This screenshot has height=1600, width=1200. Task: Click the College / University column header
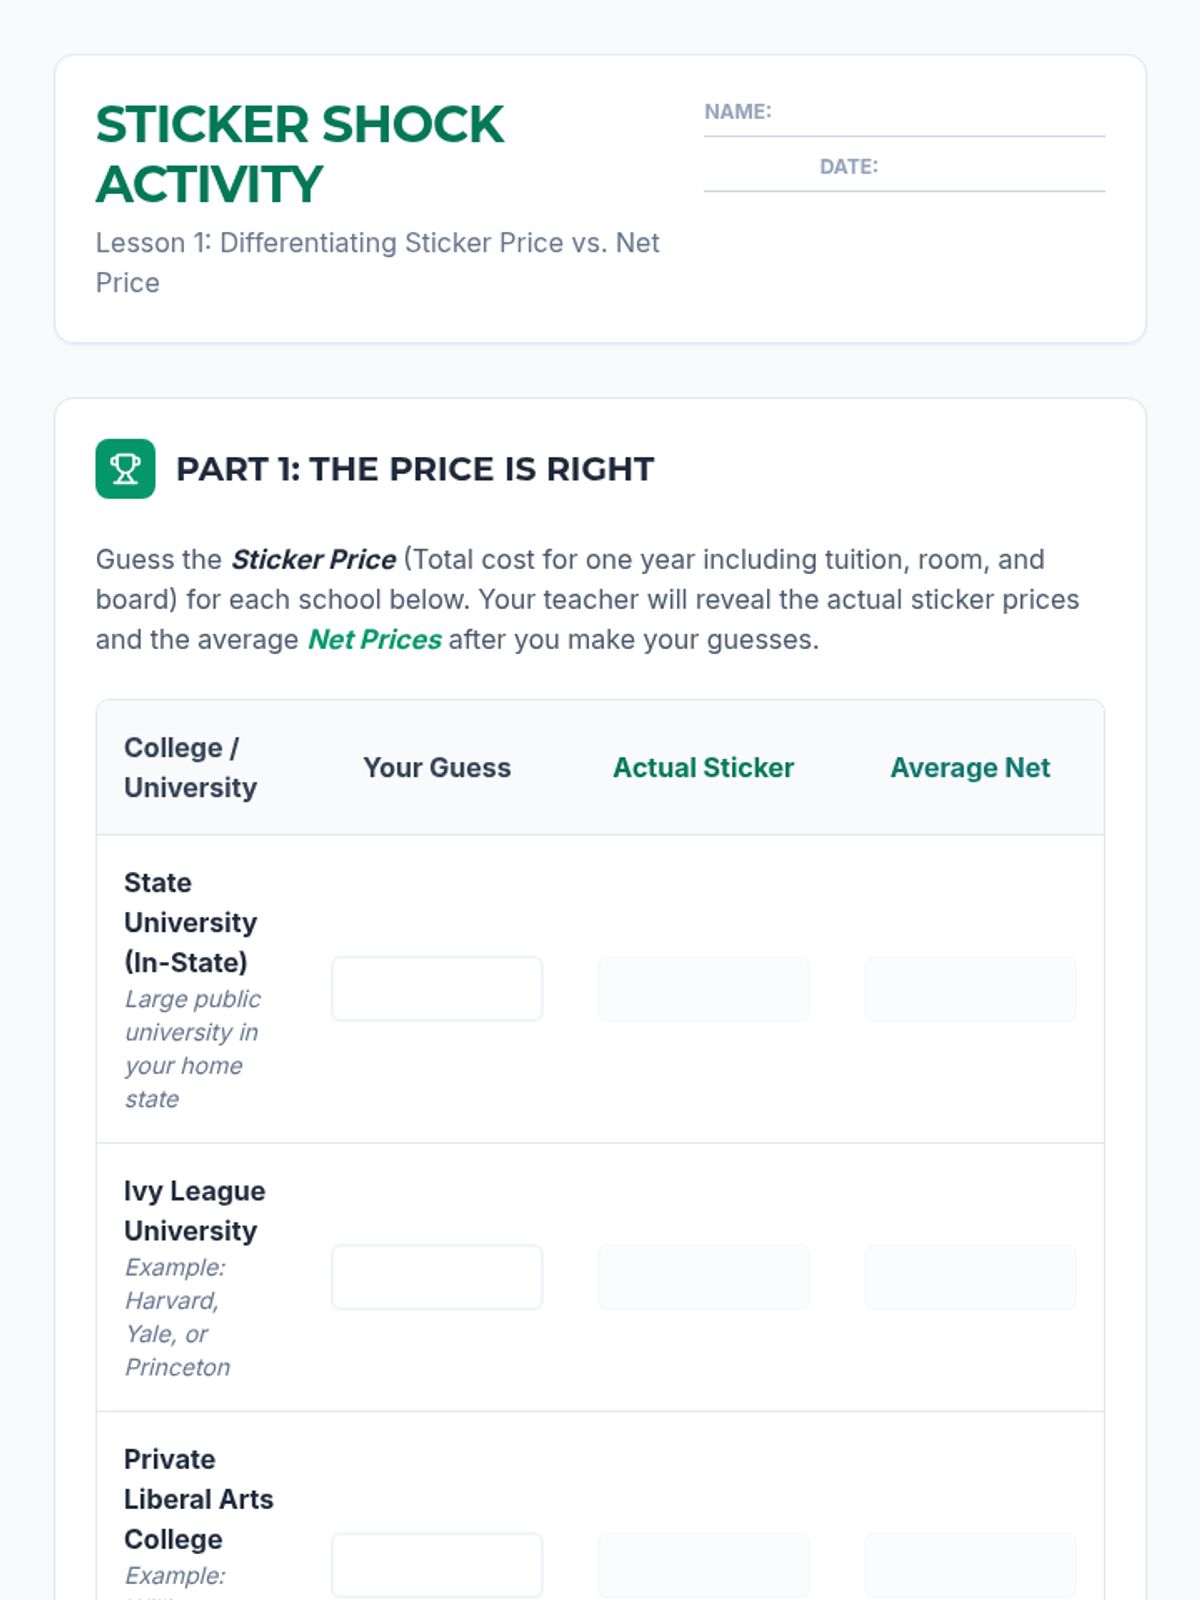click(x=190, y=768)
